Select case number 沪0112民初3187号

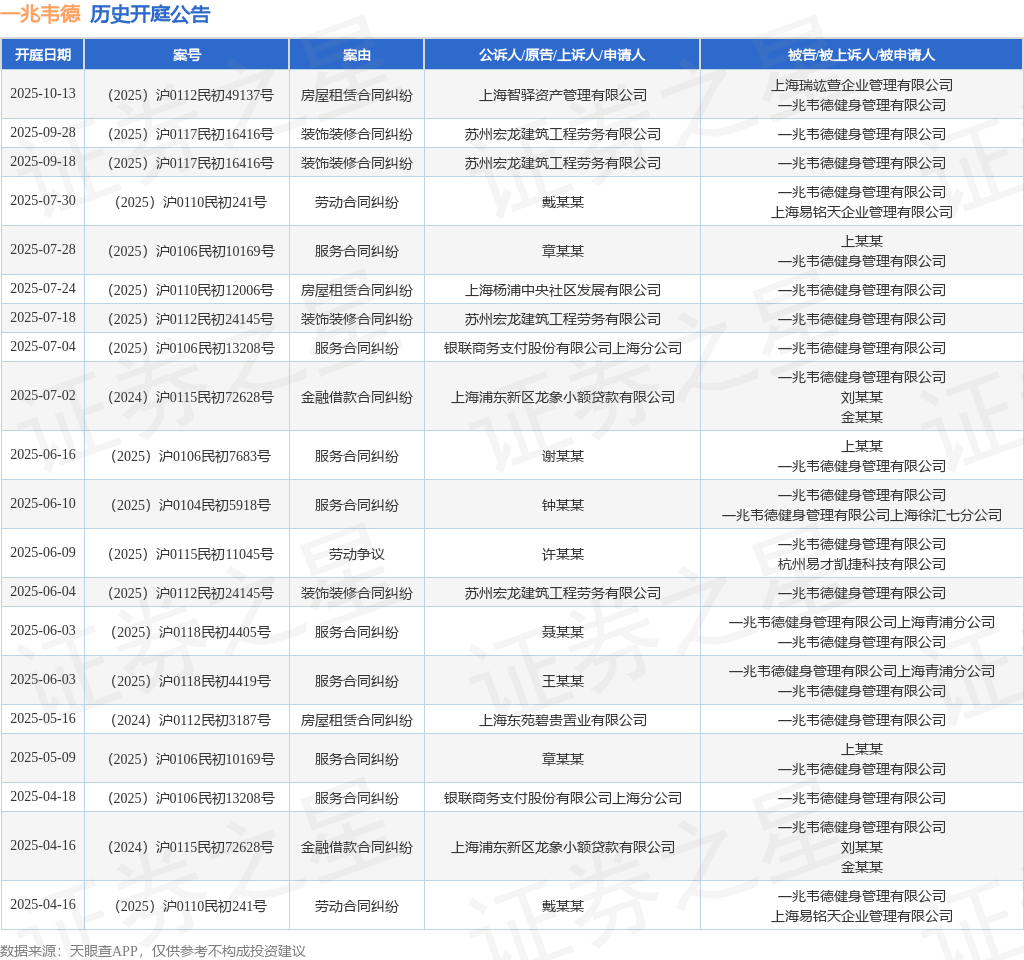pyautogui.click(x=191, y=720)
